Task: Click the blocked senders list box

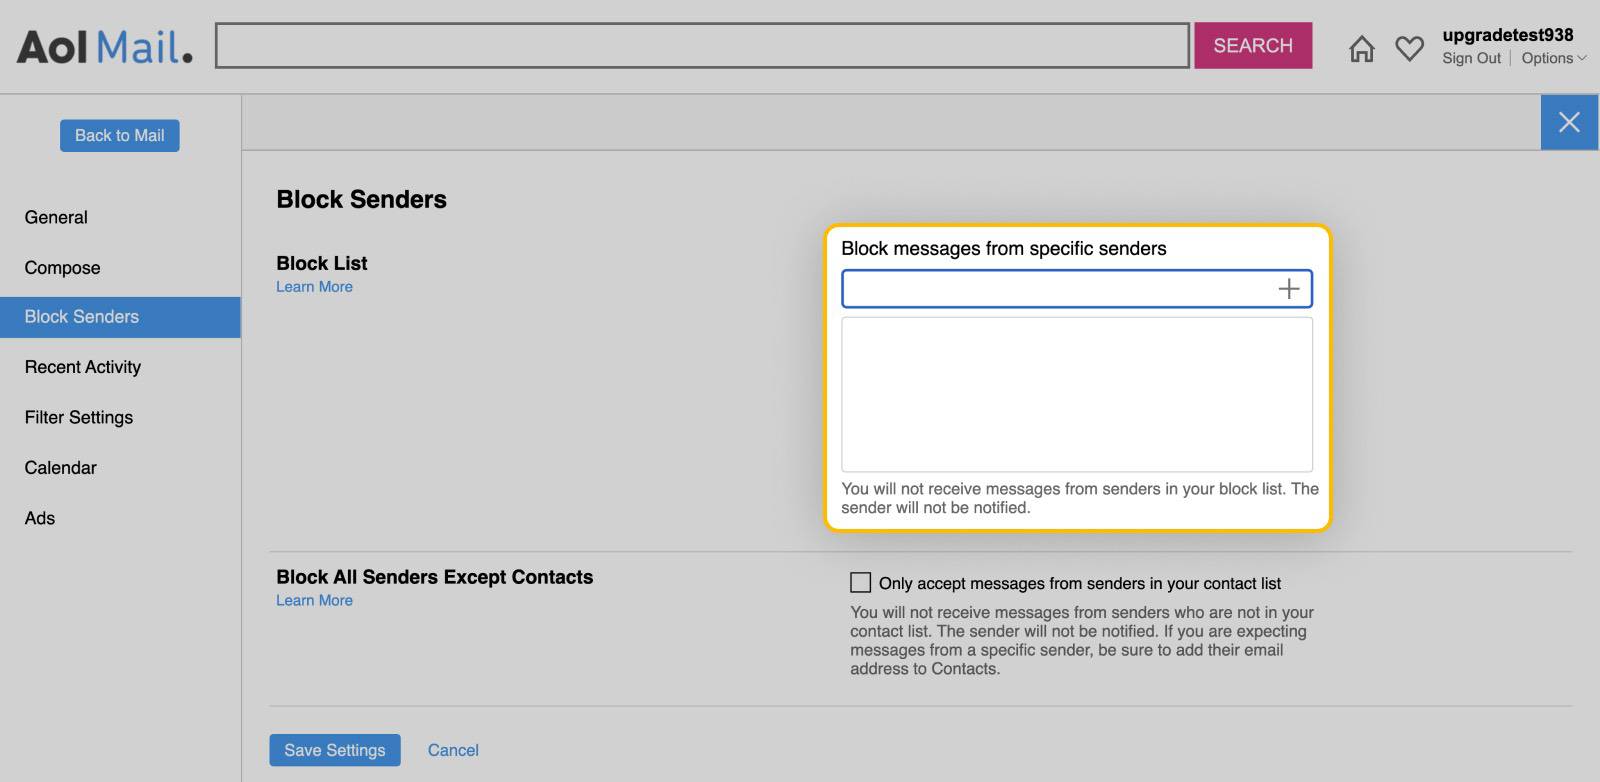Action: pyautogui.click(x=1077, y=394)
